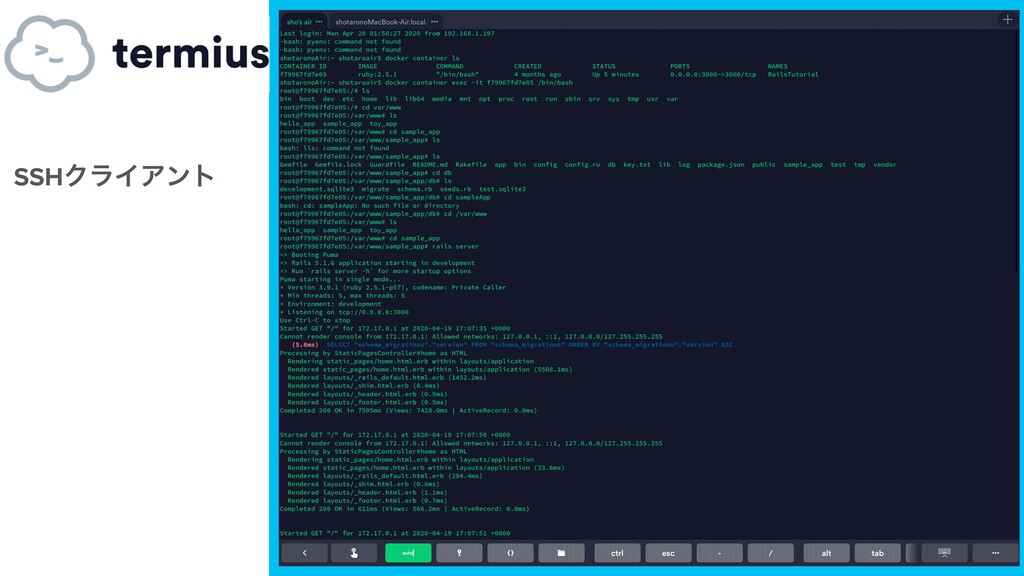Click the 'Booting Puma' line
Screen dimensions: 1024x576
click(x=309, y=255)
